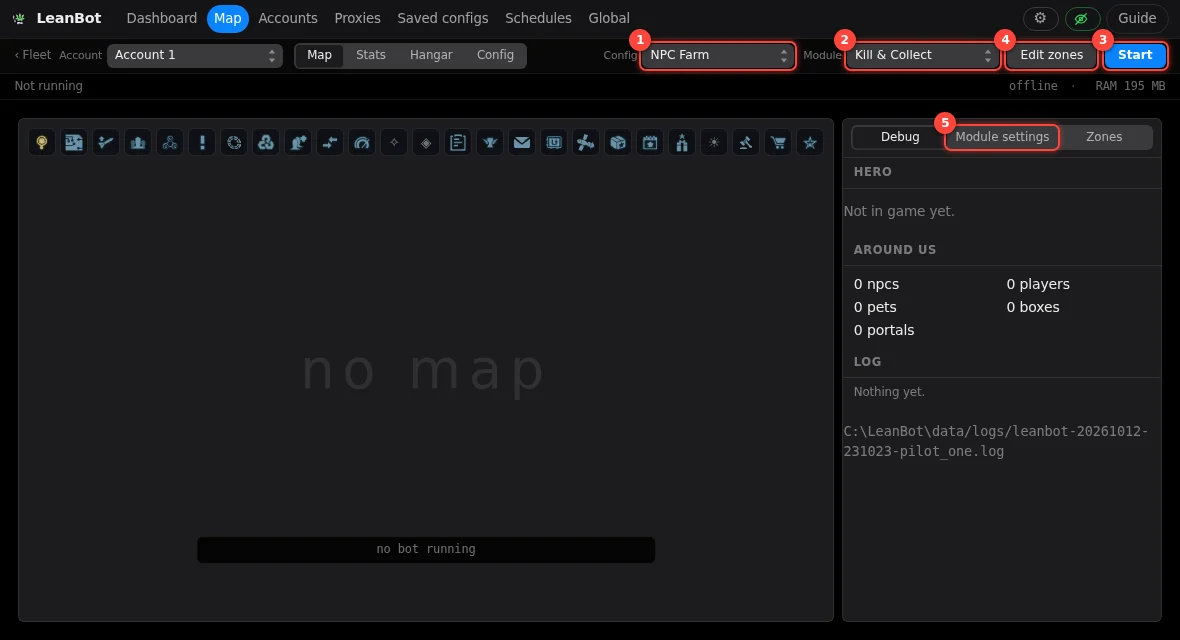
Task: Click the 'offline' status text
Action: pyautogui.click(x=1032, y=86)
